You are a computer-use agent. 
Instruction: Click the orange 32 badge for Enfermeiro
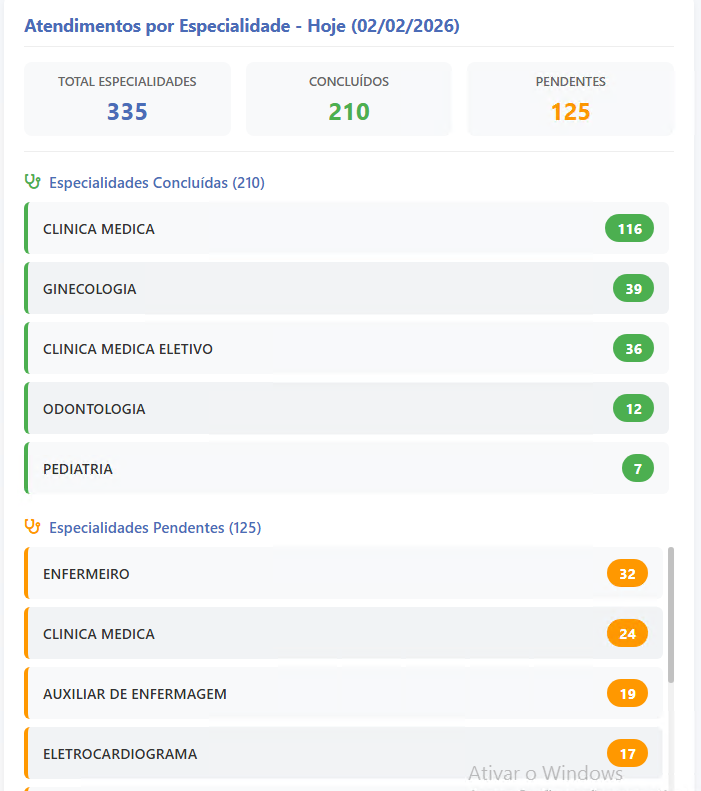coord(627,574)
